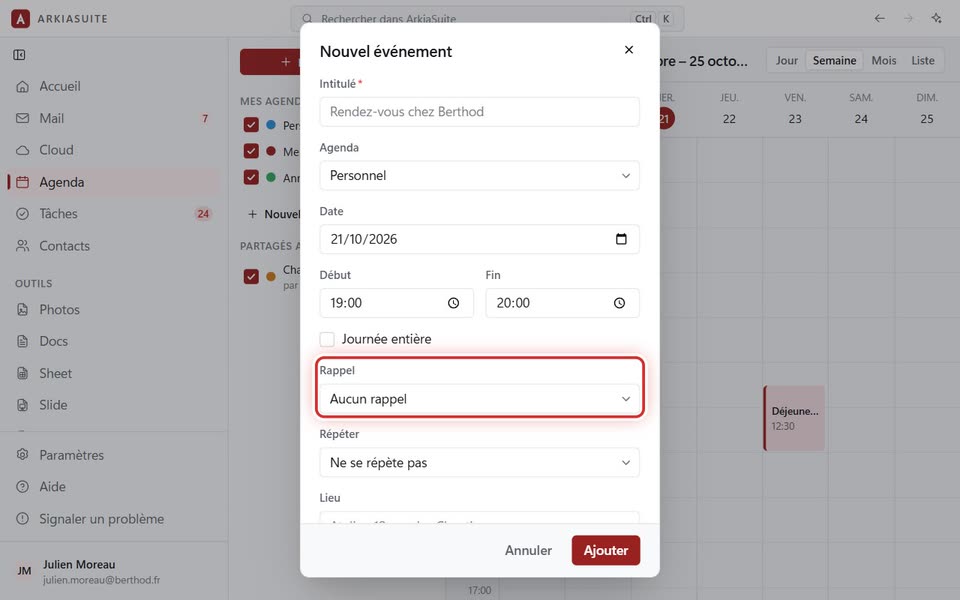Close the Nouvel événement dialog
Viewport: 960px width, 600px height.
[629, 50]
